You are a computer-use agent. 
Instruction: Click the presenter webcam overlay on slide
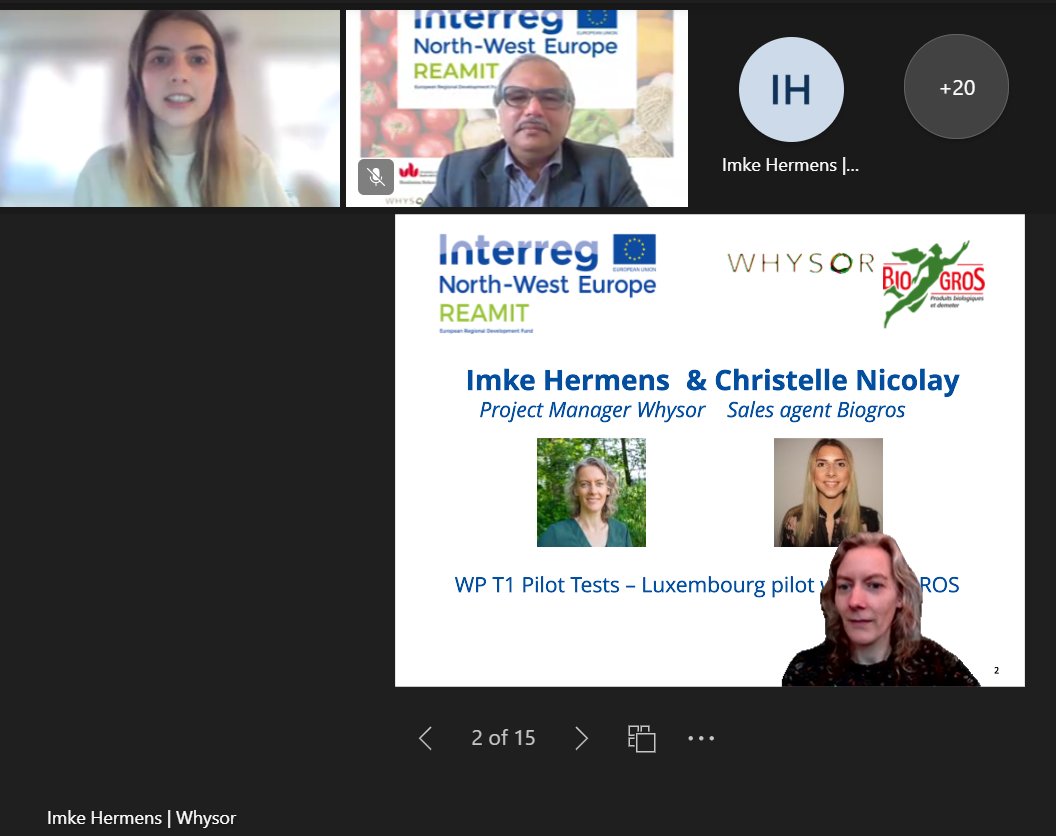880,610
